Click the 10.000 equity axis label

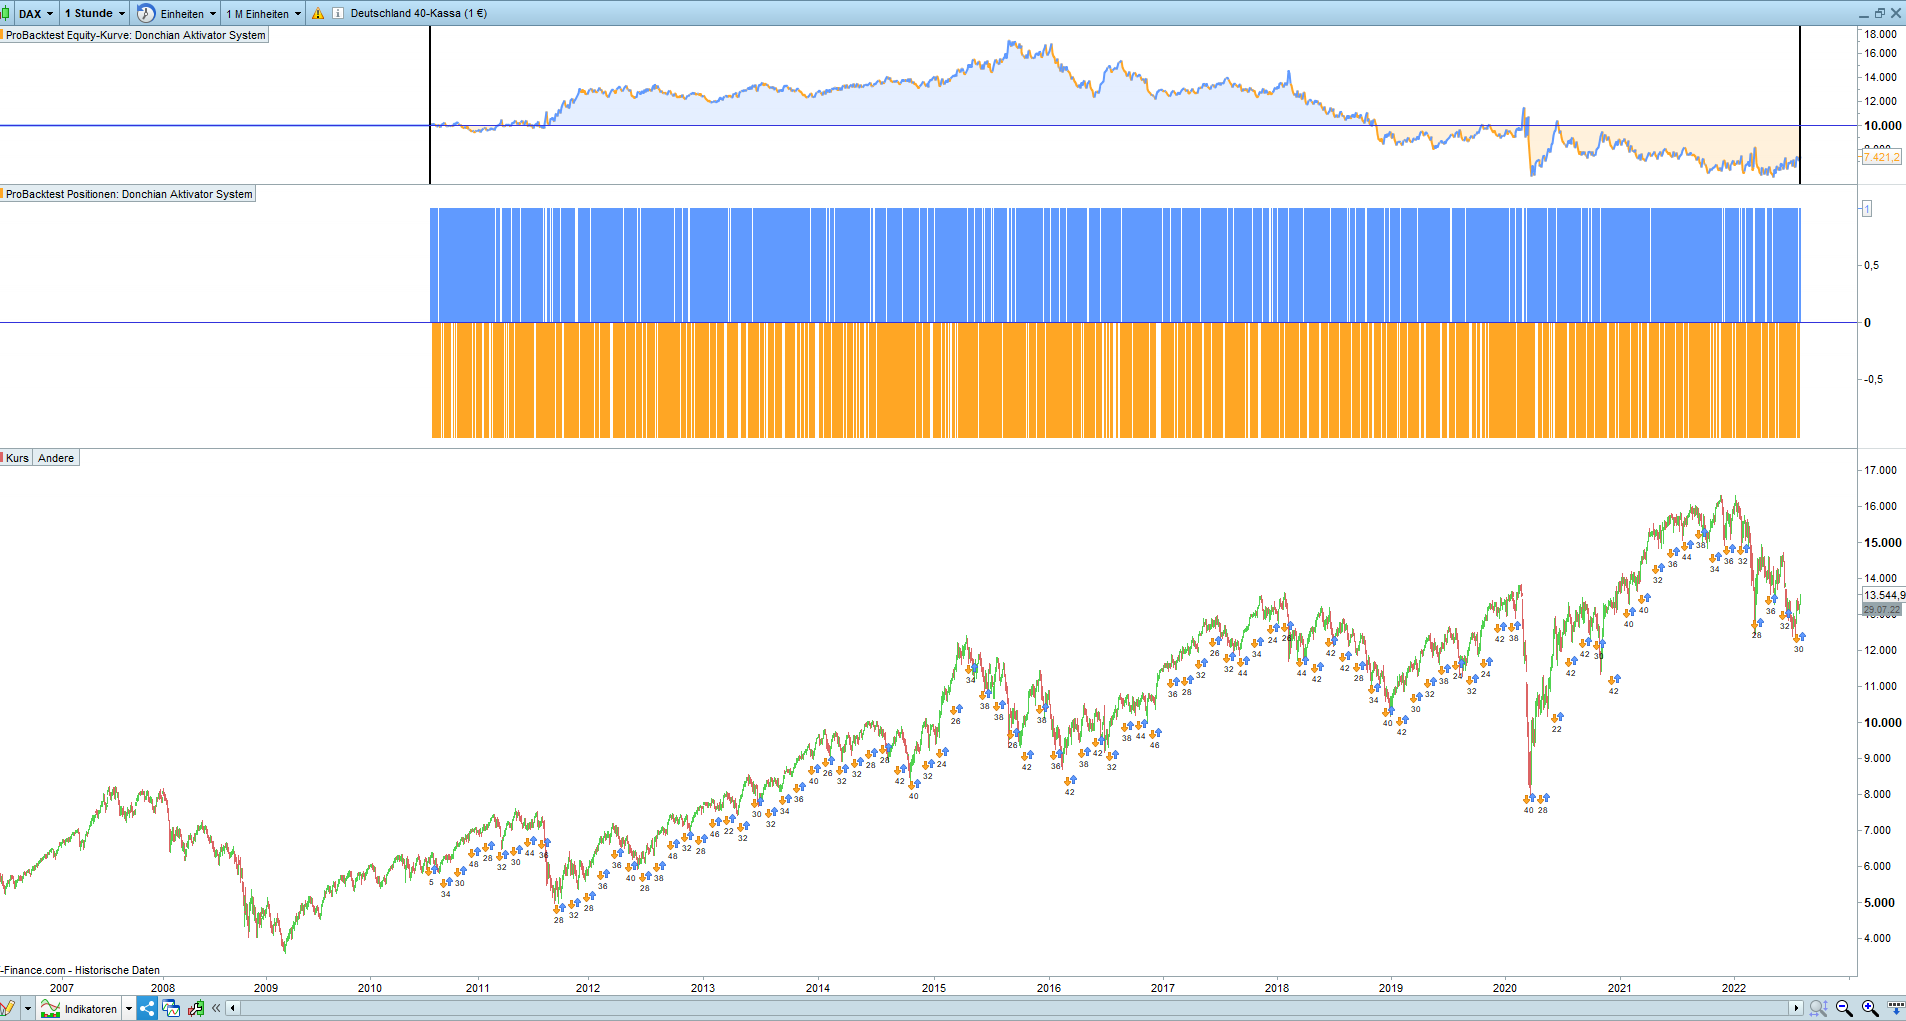[1883, 126]
